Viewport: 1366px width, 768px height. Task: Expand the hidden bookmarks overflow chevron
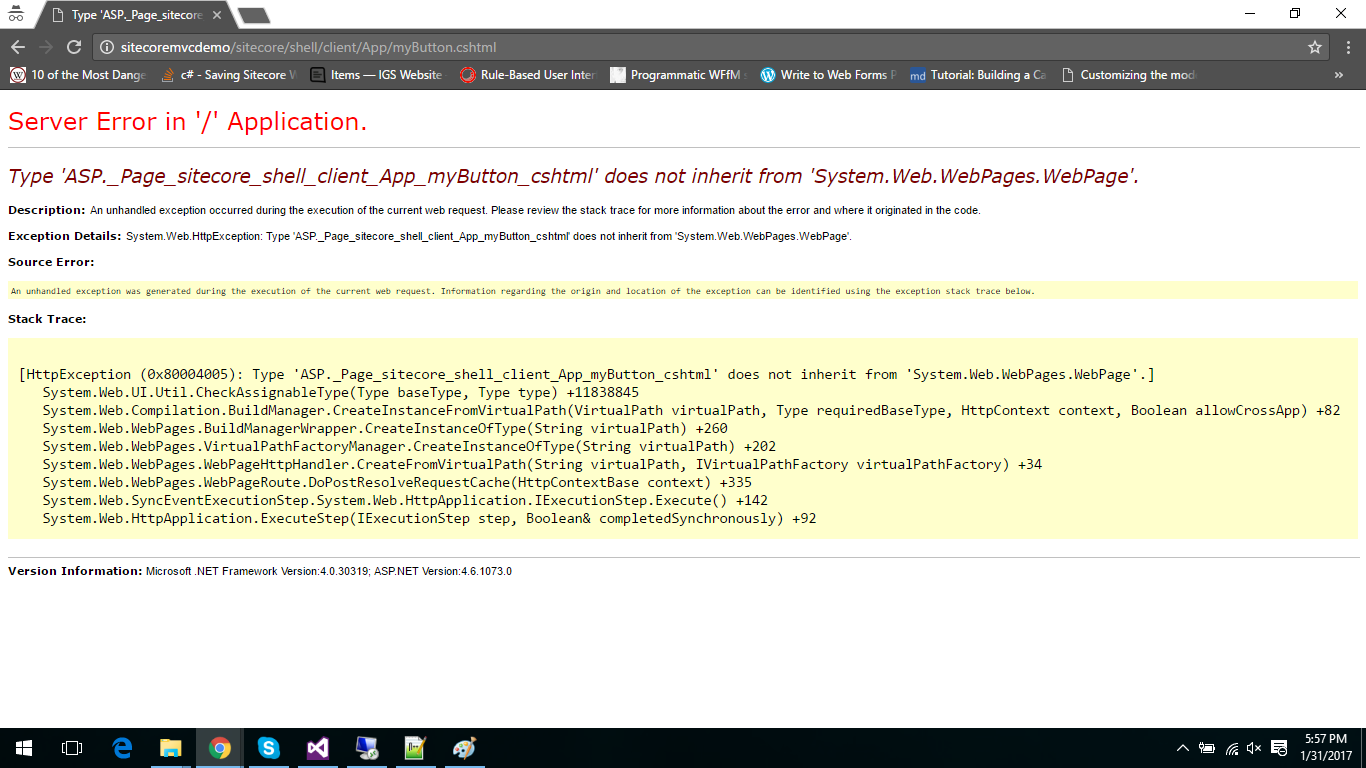tap(1339, 75)
